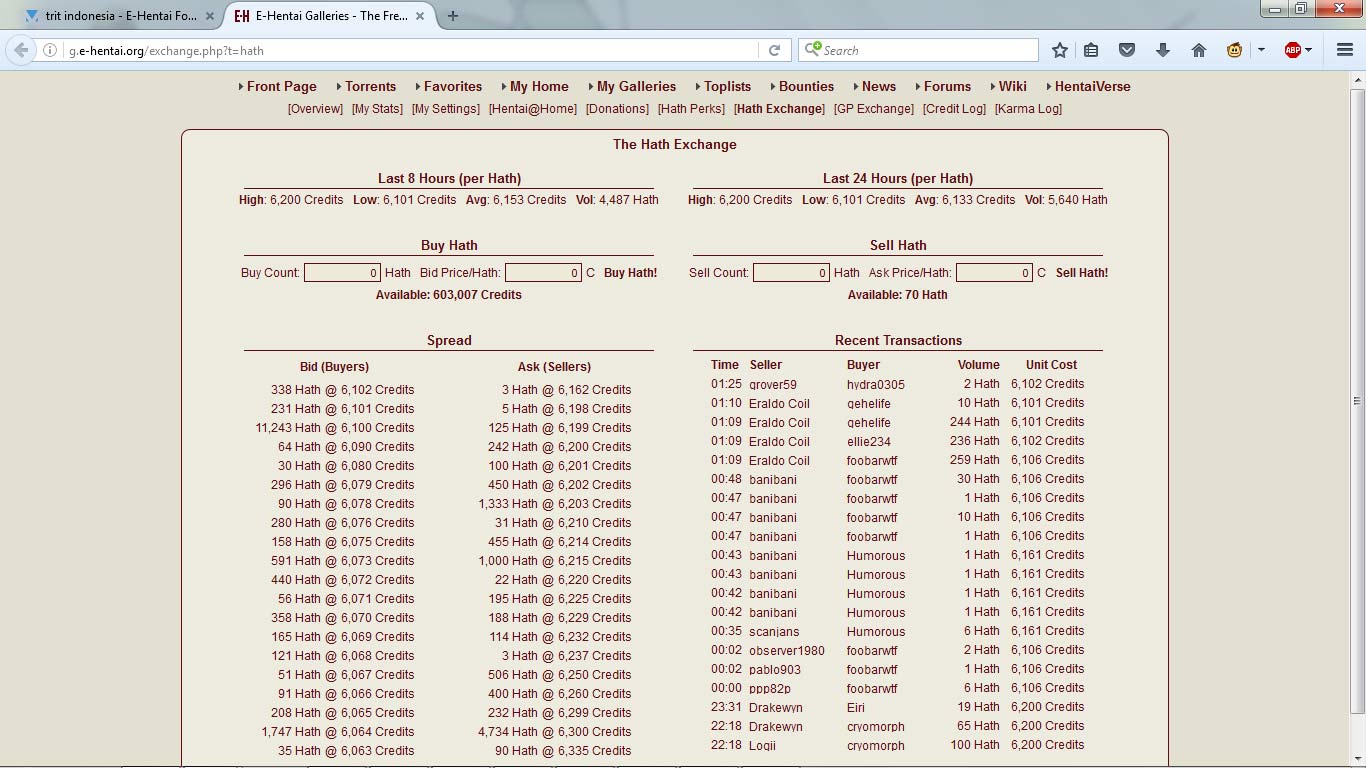Viewport: 1366px width, 768px height.
Task: Open My Galleries navigation link
Action: [636, 87]
